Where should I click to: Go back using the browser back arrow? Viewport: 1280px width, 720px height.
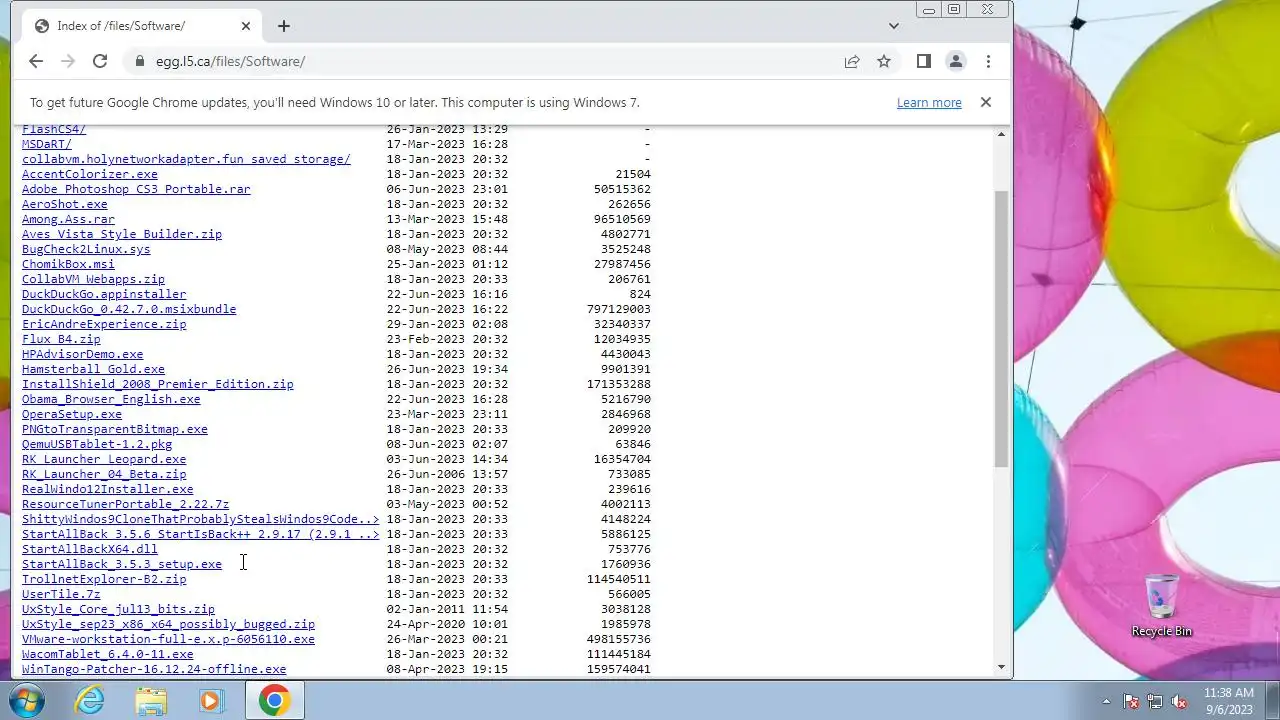pos(36,61)
